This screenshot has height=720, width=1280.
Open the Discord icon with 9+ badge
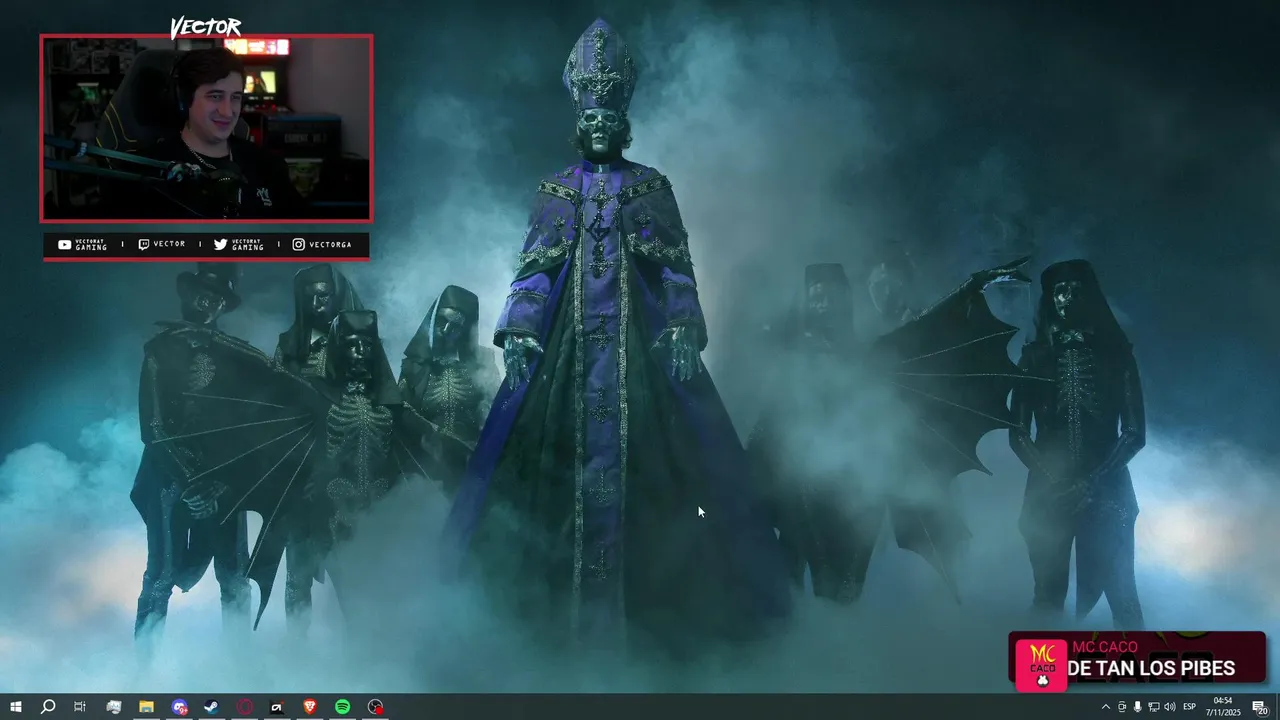pos(179,707)
